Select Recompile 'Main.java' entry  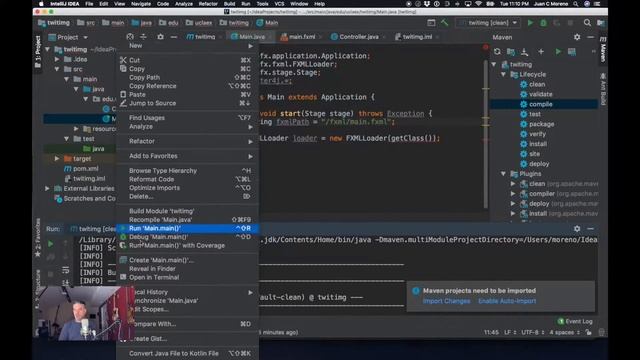tap(188, 220)
